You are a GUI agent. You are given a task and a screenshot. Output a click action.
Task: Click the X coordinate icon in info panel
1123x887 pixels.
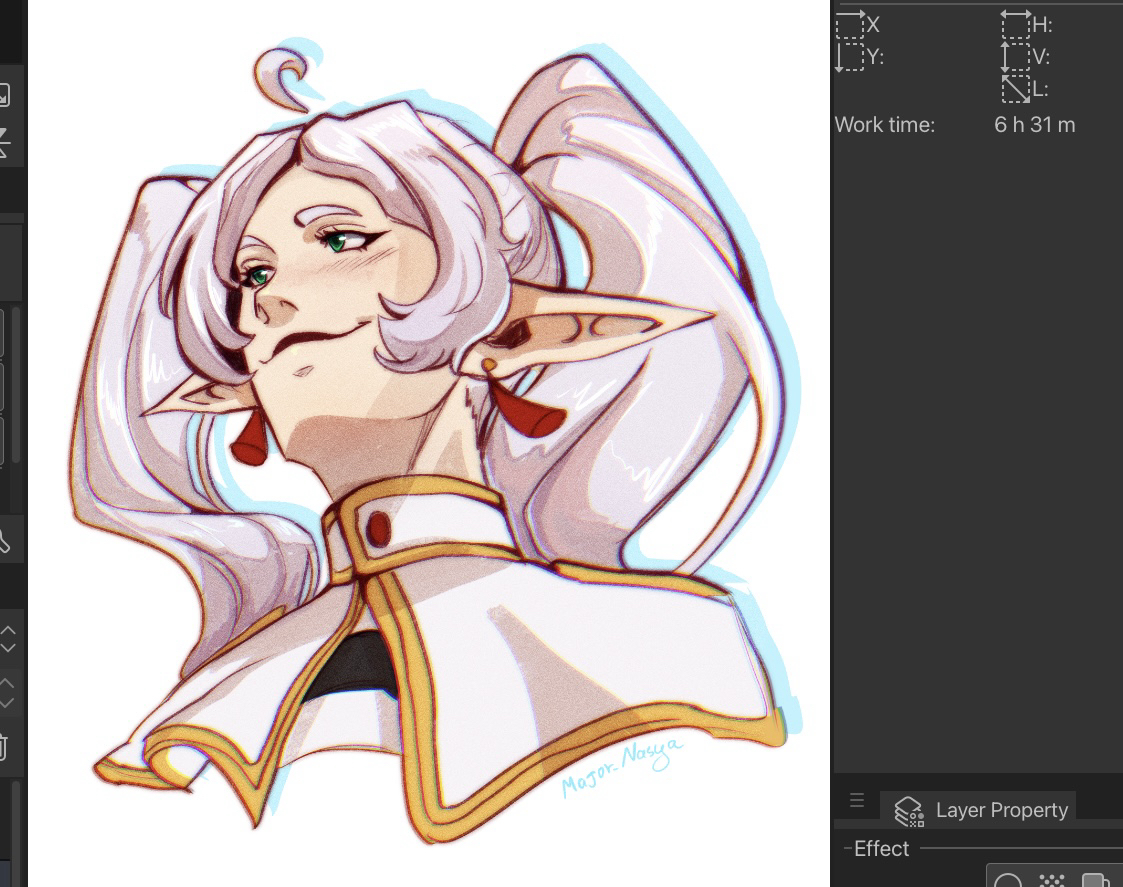[849, 24]
